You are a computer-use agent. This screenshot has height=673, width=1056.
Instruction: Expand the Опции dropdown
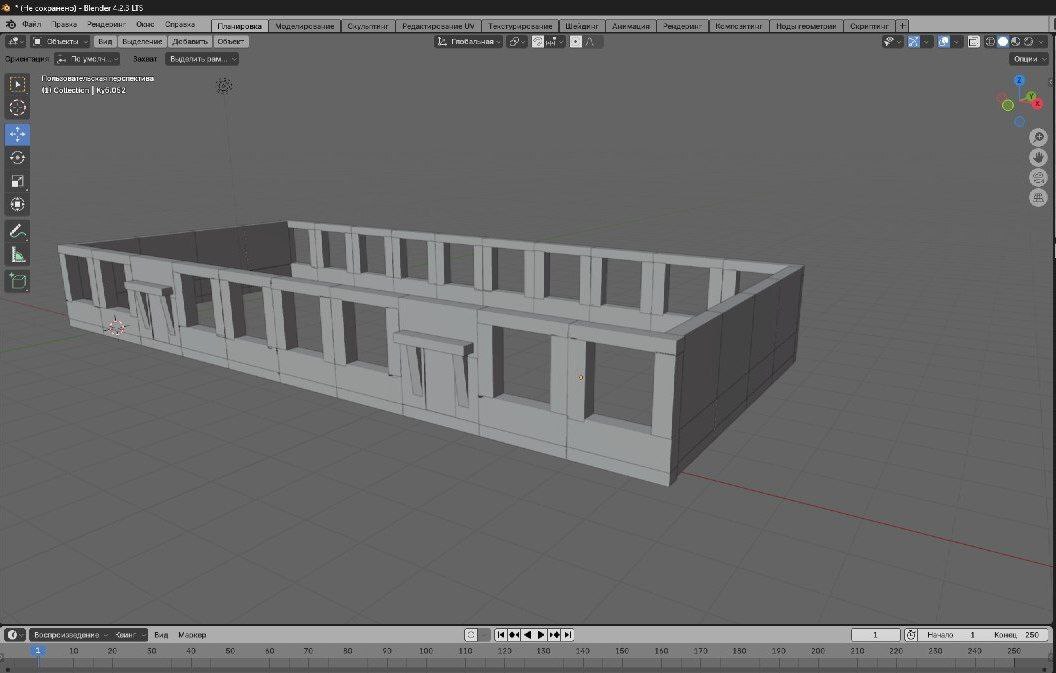coord(1029,59)
